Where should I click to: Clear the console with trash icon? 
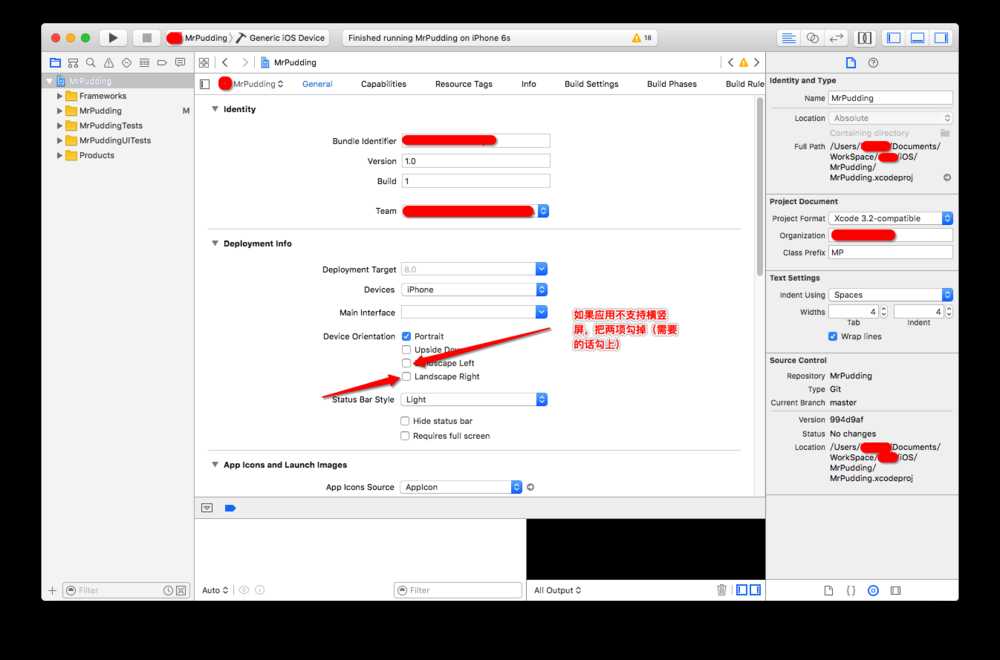pyautogui.click(x=721, y=590)
